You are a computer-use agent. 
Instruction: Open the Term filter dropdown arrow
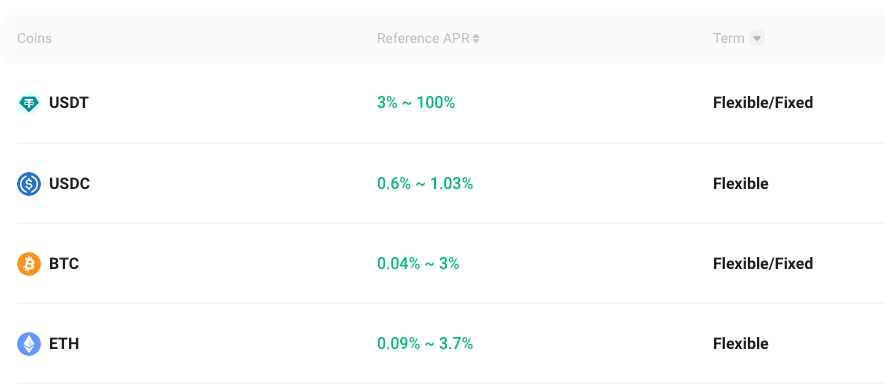pyautogui.click(x=757, y=38)
